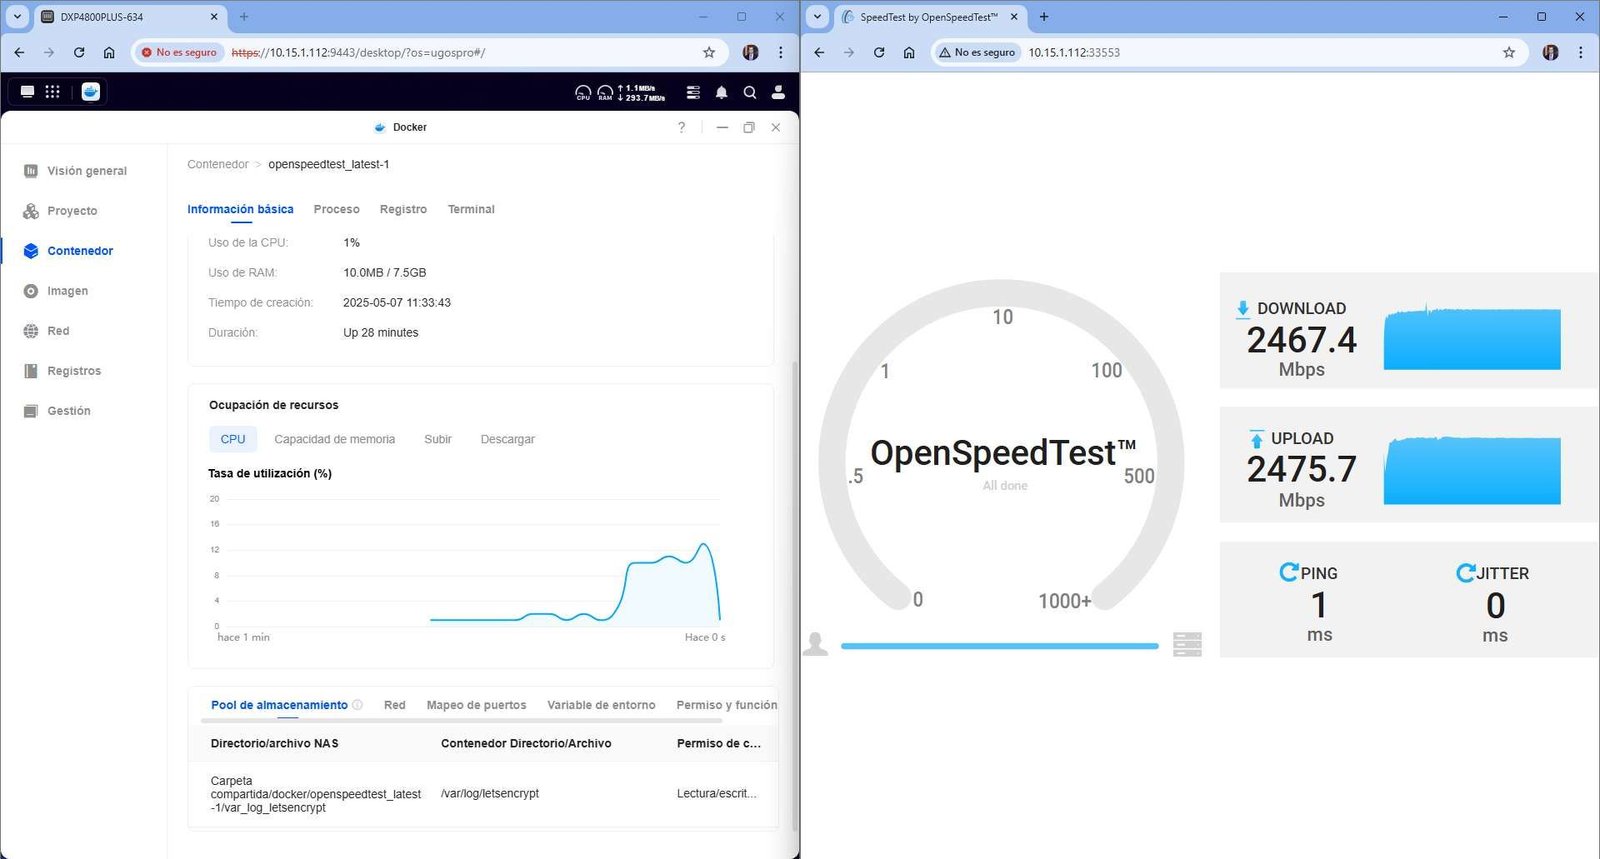
Task: Open a new tab in SpeedTest window
Action: (1044, 17)
